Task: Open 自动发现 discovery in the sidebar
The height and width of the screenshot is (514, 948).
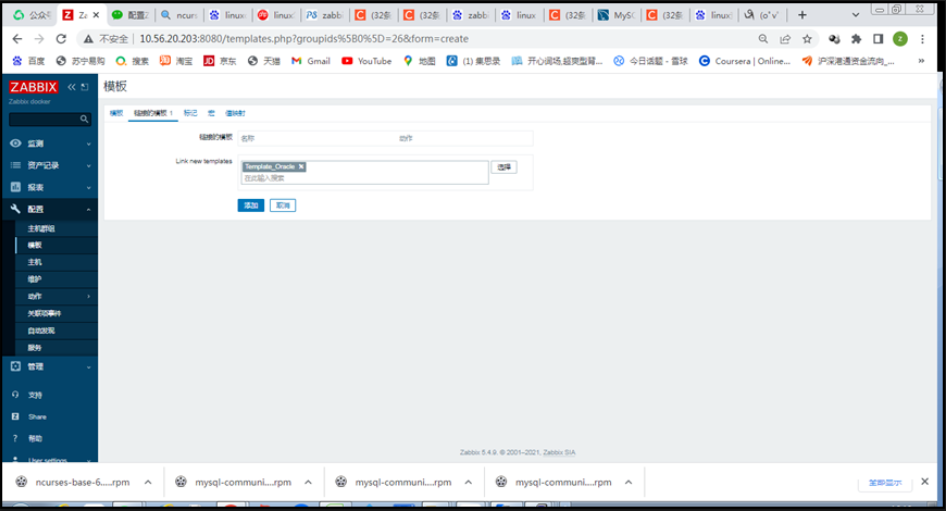Action: click(41, 331)
